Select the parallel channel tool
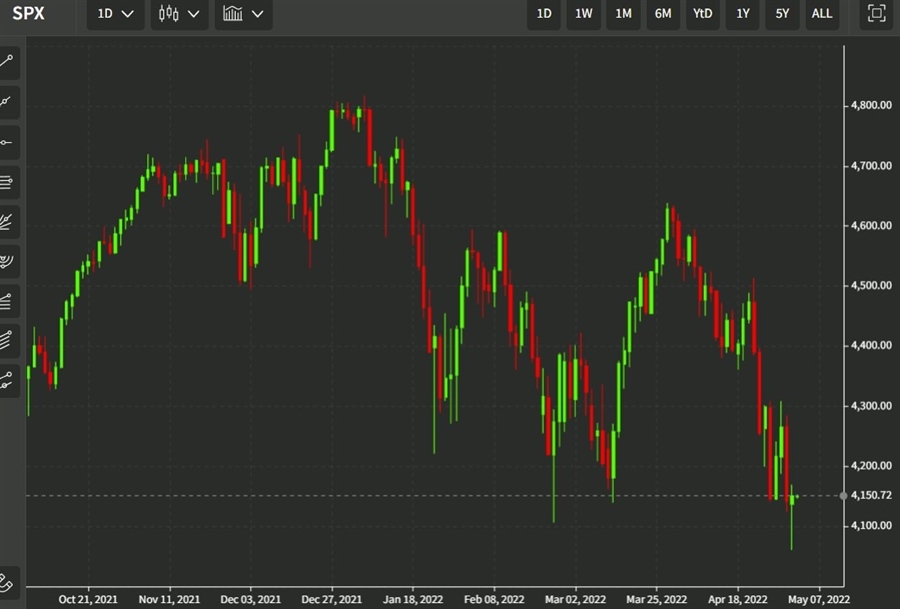The image size is (900, 609). coord(8,340)
